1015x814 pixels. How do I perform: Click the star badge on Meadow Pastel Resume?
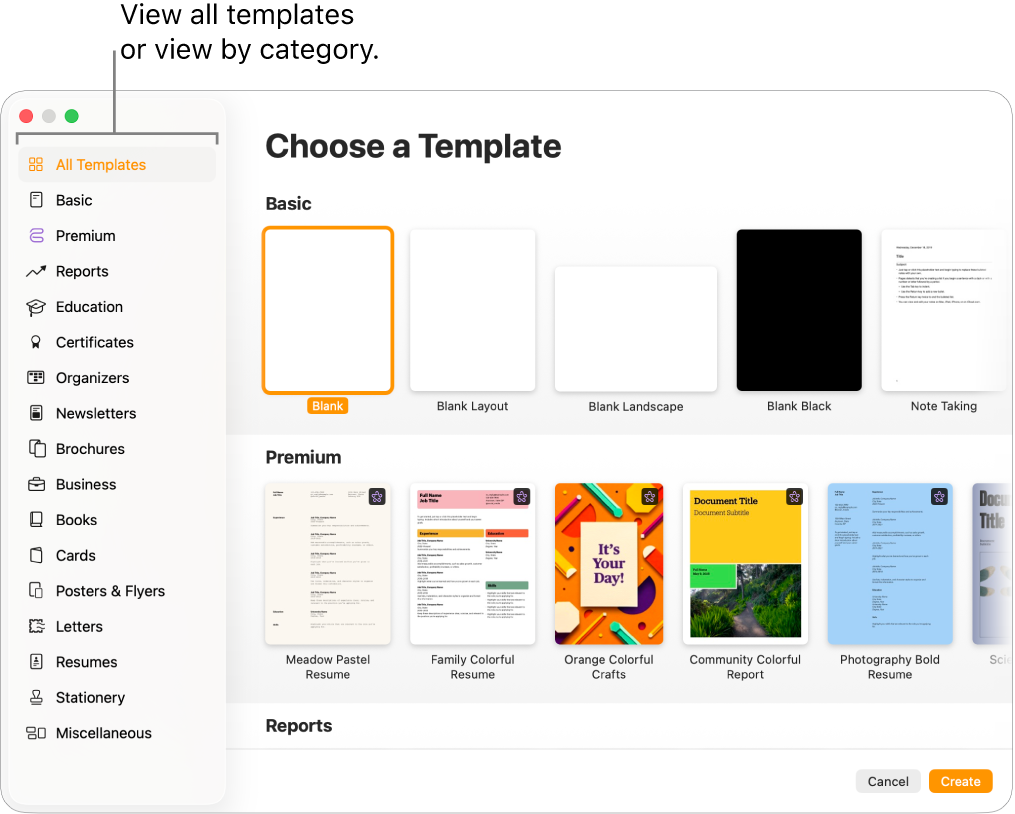tap(377, 496)
